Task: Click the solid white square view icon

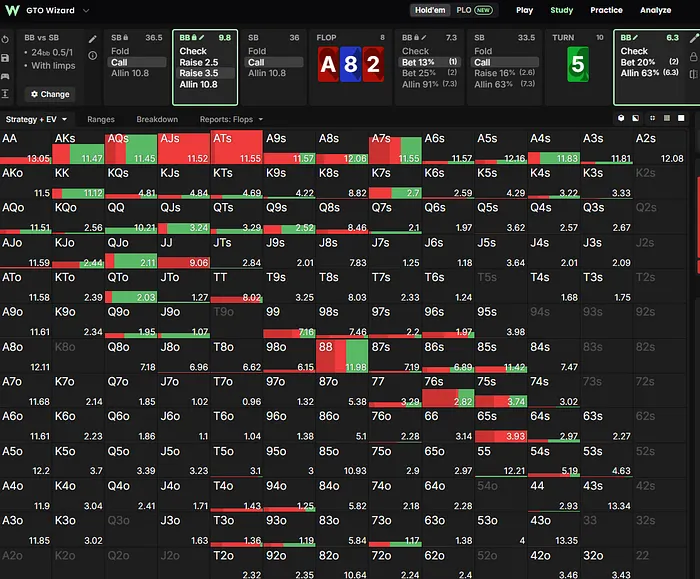Action: pos(681,118)
